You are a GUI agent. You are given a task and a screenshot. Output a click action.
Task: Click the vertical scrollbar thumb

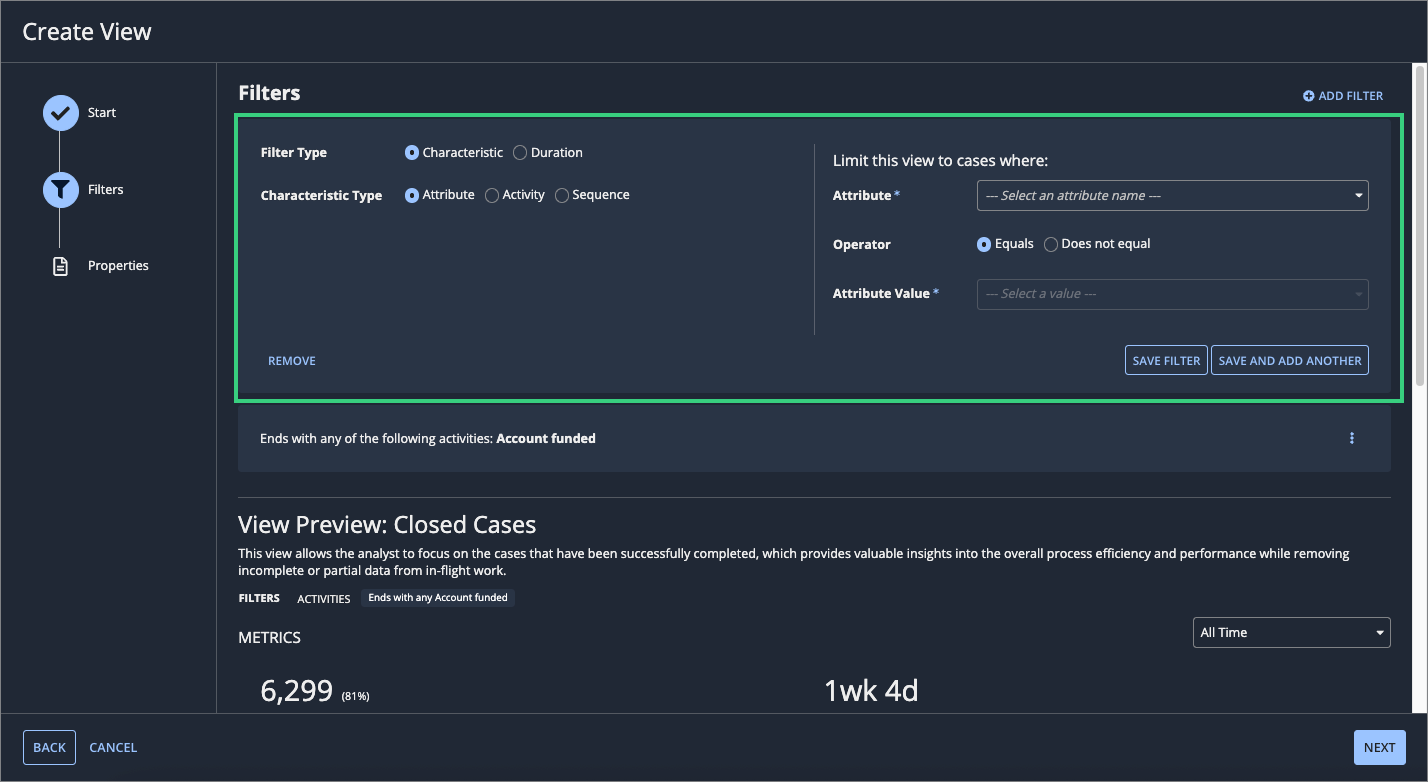click(1419, 225)
